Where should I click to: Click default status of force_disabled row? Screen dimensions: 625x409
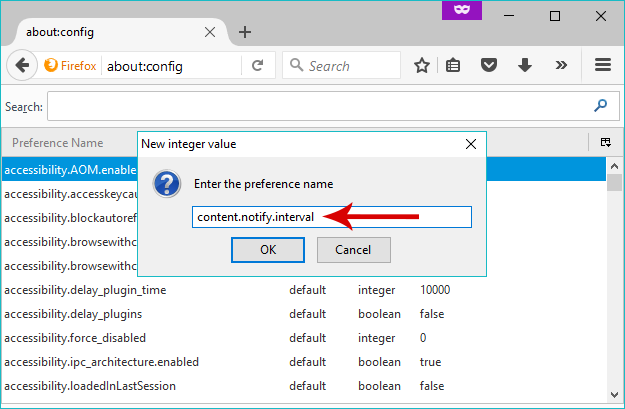click(307, 338)
